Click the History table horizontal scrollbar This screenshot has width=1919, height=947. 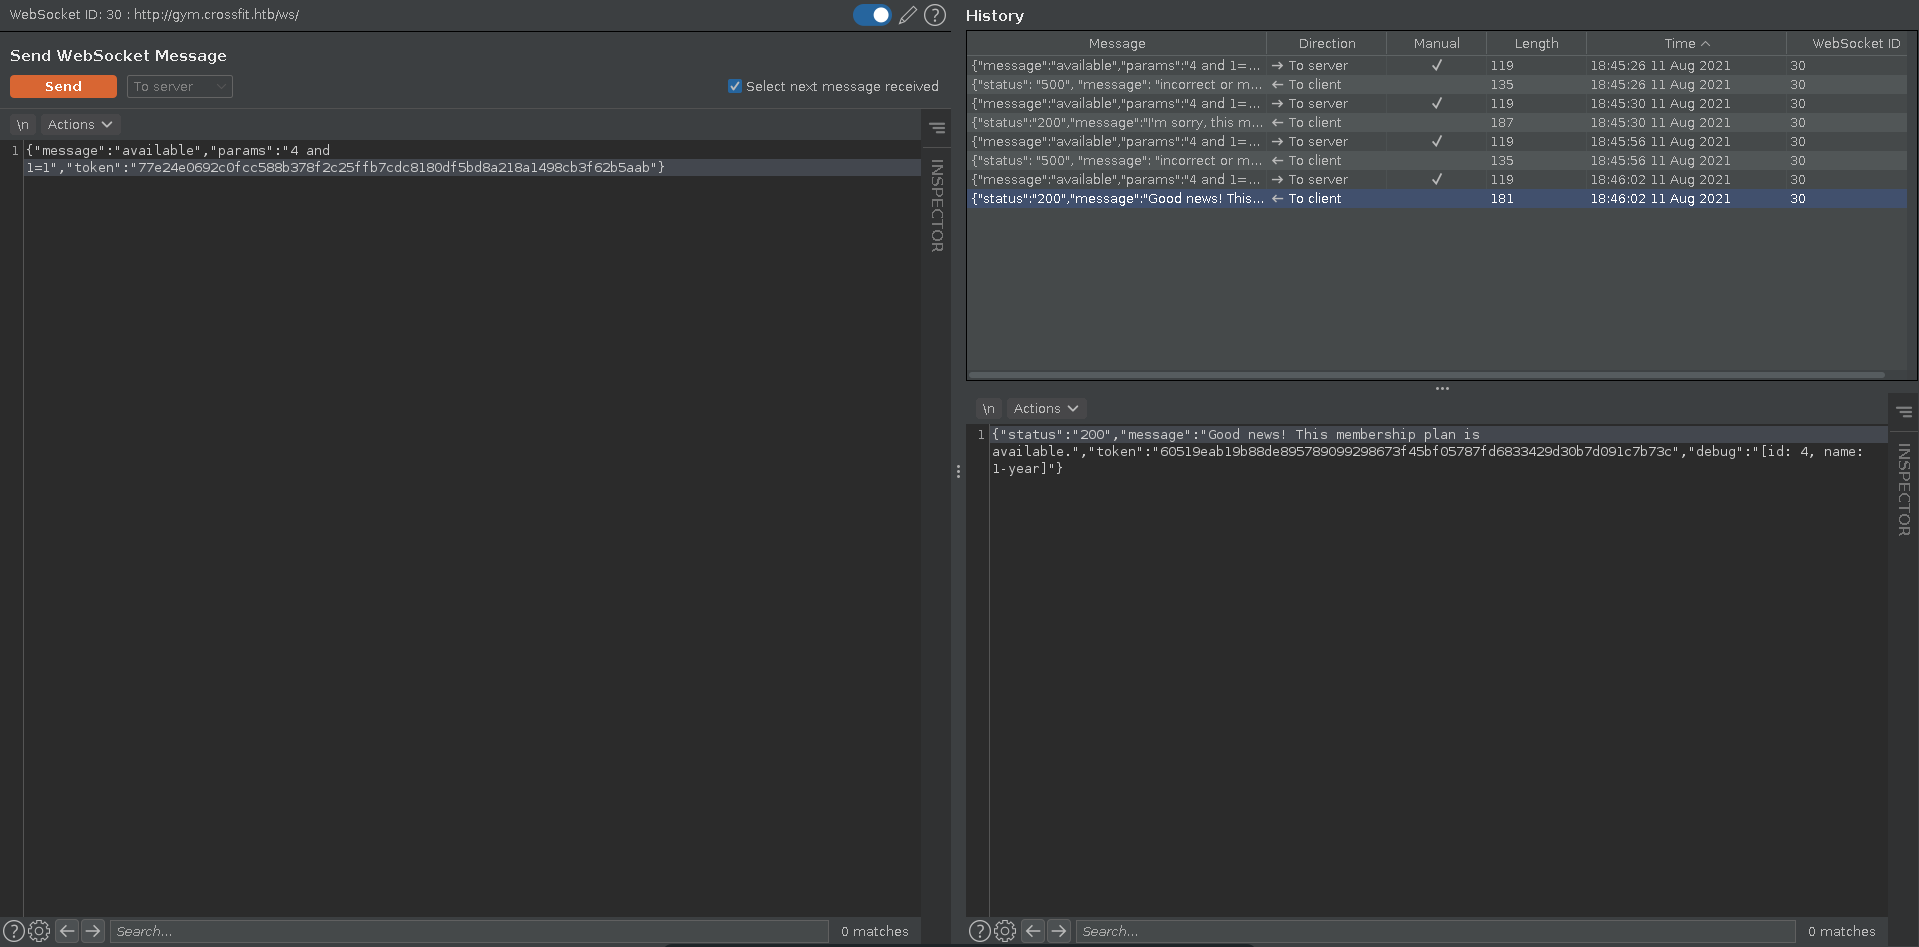(1426, 375)
